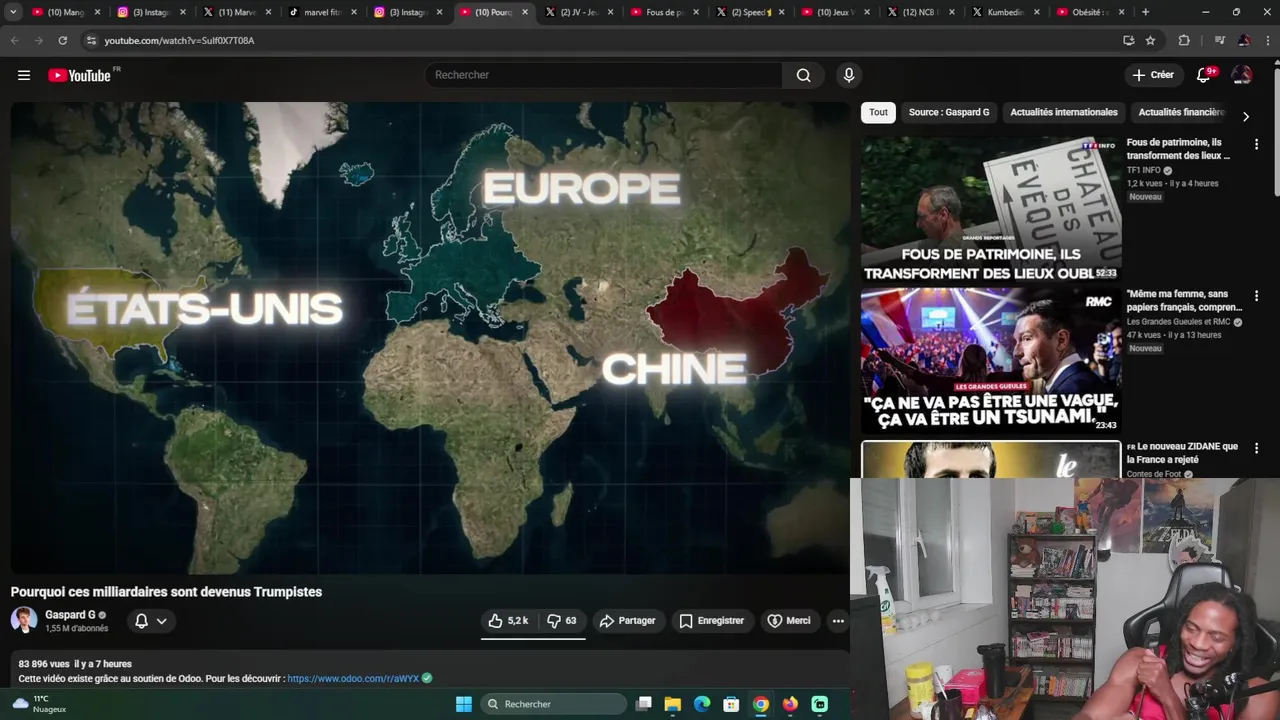Viewport: 1280px width, 720px height.
Task: Open options for Le nouveau ZIDANE video
Action: point(1256,448)
